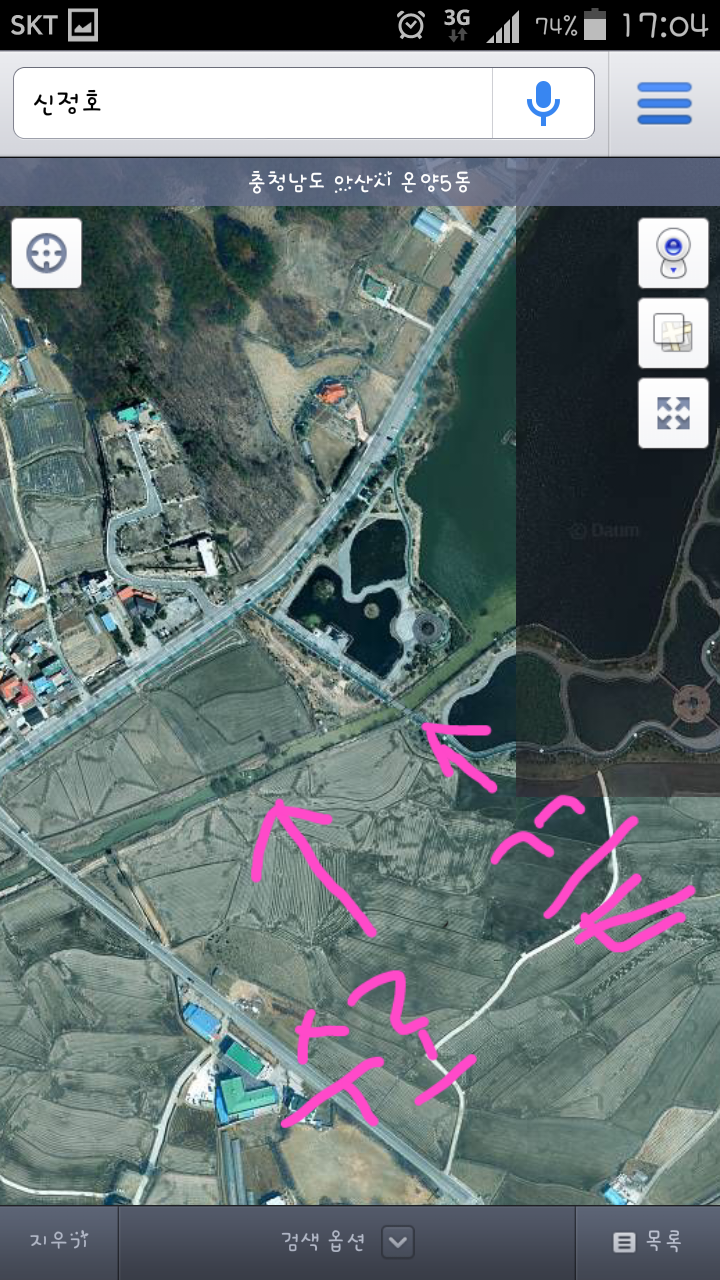This screenshot has height=1280, width=720.
Task: Tap the battery status icon
Action: (x=595, y=25)
